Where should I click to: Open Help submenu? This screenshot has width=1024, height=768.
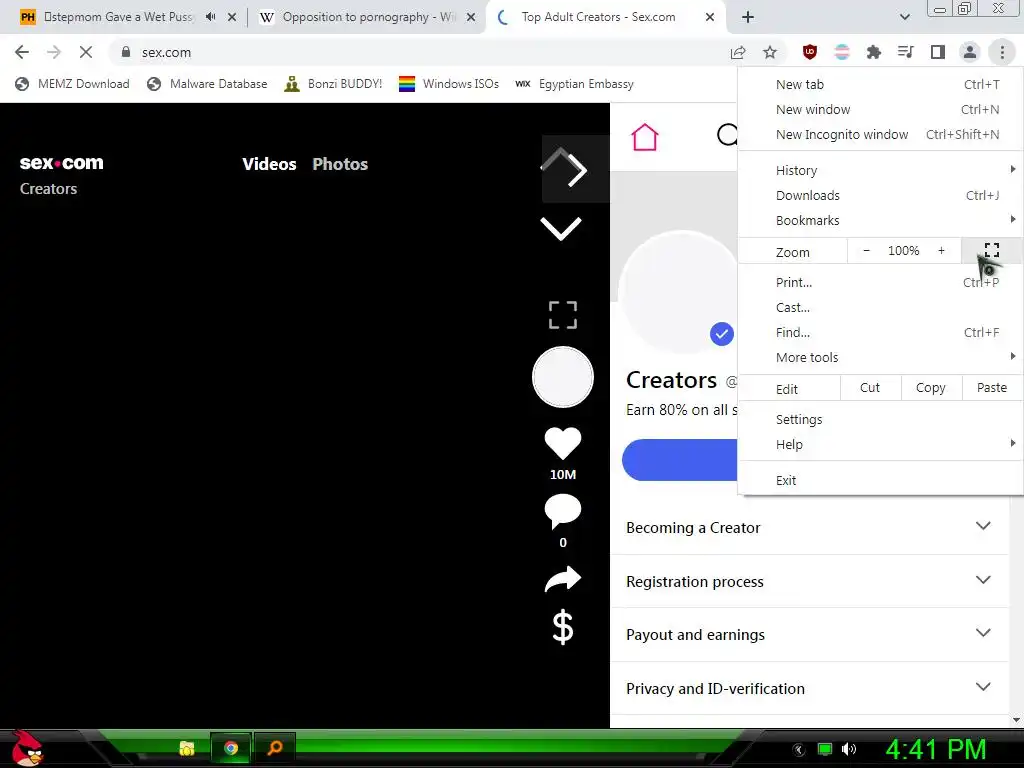(880, 444)
